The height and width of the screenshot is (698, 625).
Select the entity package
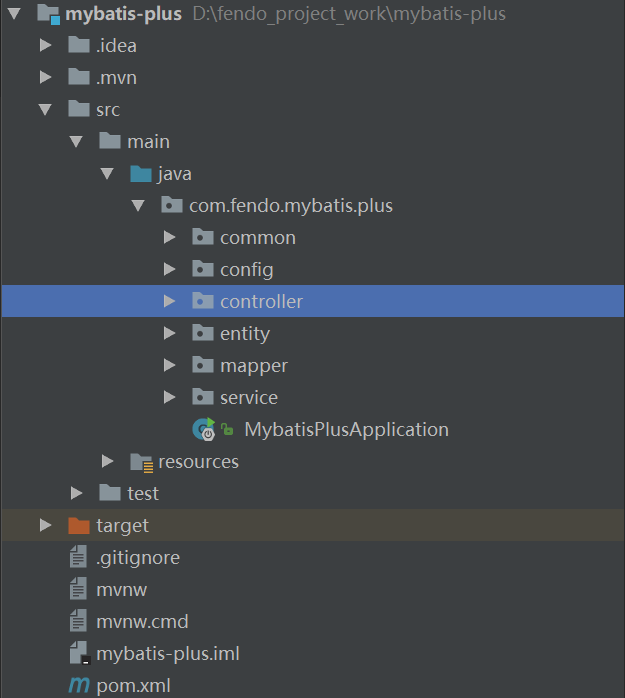coord(244,334)
